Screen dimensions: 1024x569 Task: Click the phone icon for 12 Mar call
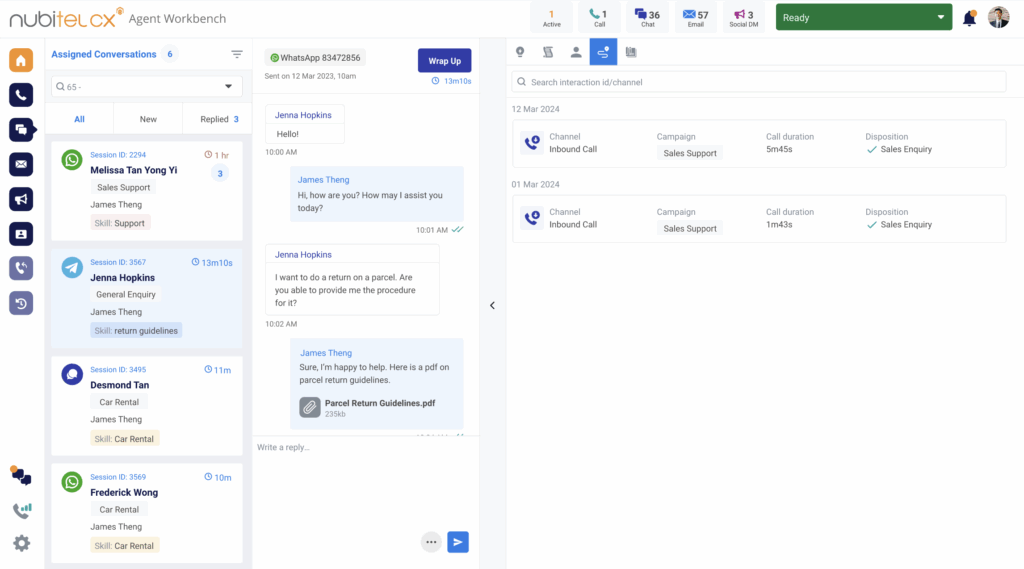coord(532,142)
